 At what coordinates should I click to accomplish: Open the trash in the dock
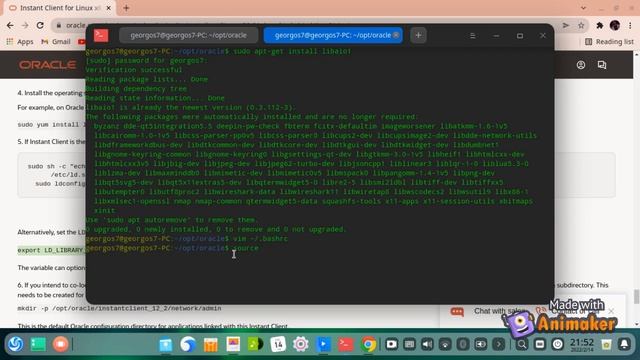tap(606, 344)
